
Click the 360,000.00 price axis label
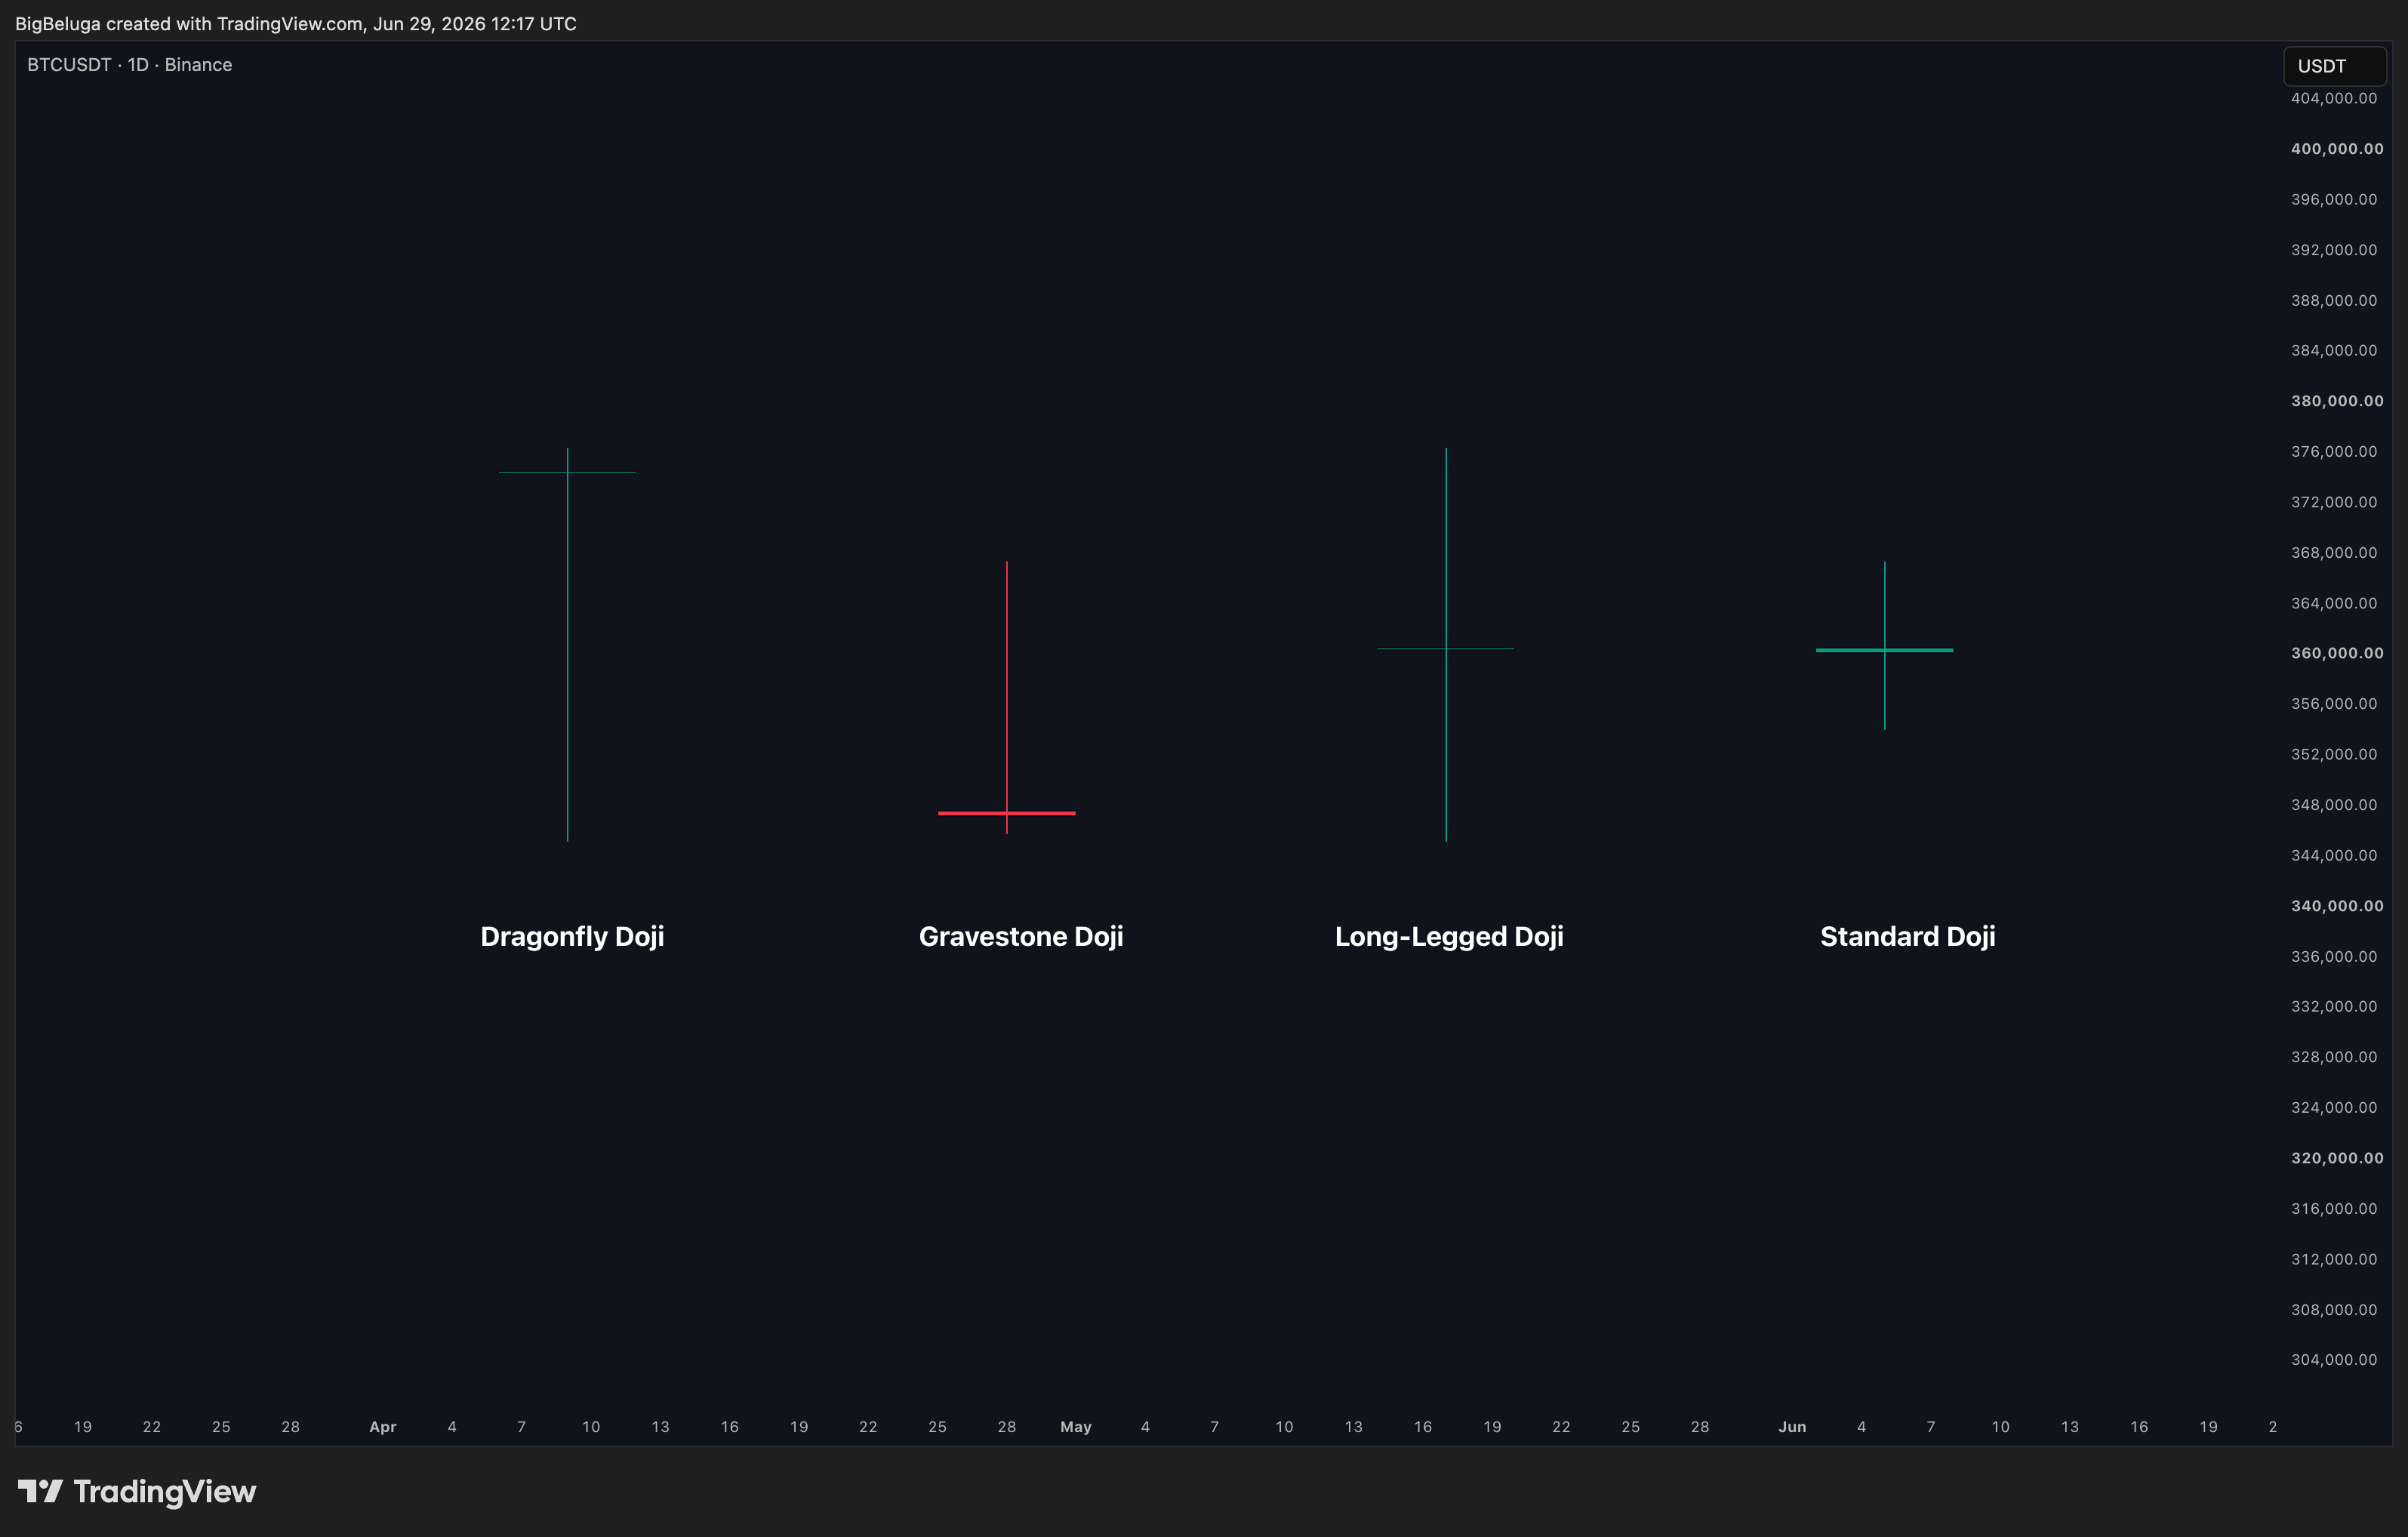click(2336, 653)
